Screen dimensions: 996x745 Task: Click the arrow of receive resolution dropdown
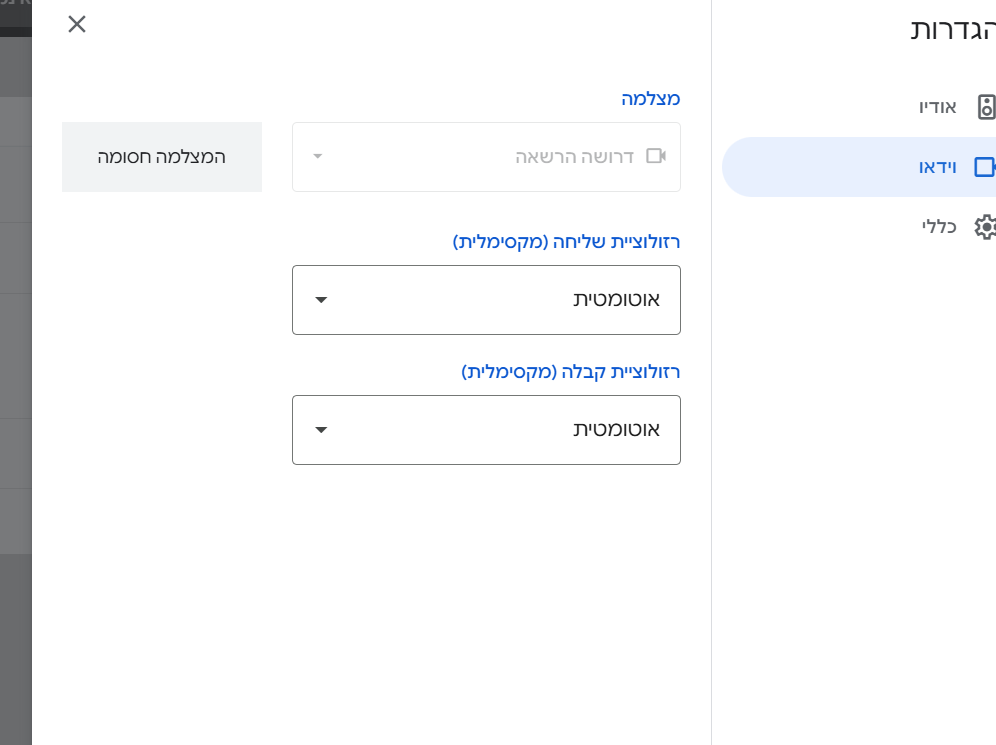pos(321,430)
